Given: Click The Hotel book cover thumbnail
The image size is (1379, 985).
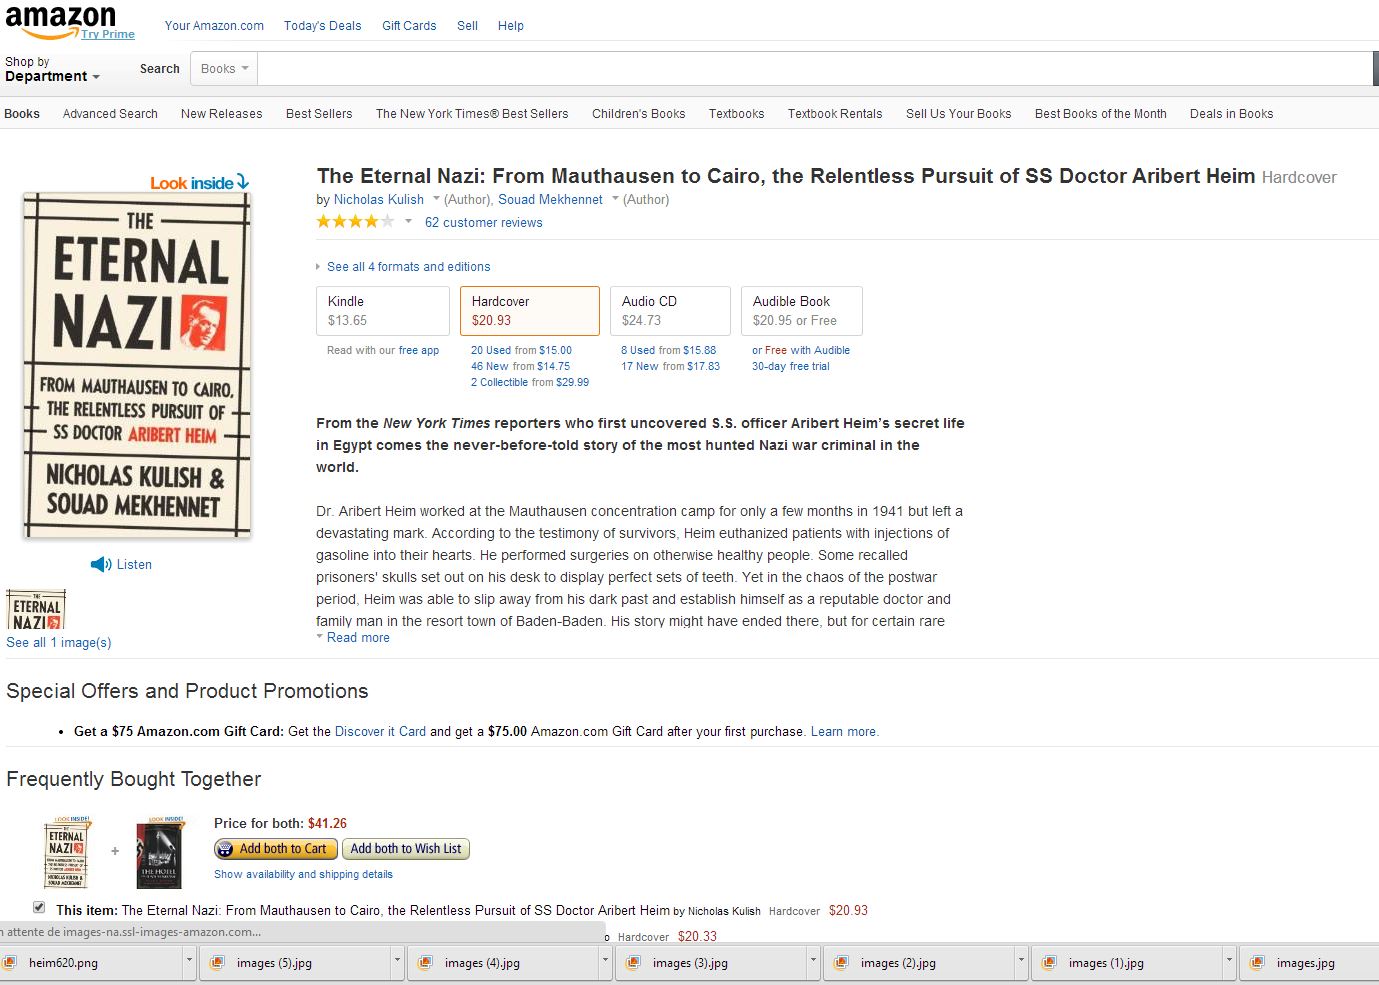Looking at the screenshot, I should pyautogui.click(x=160, y=853).
